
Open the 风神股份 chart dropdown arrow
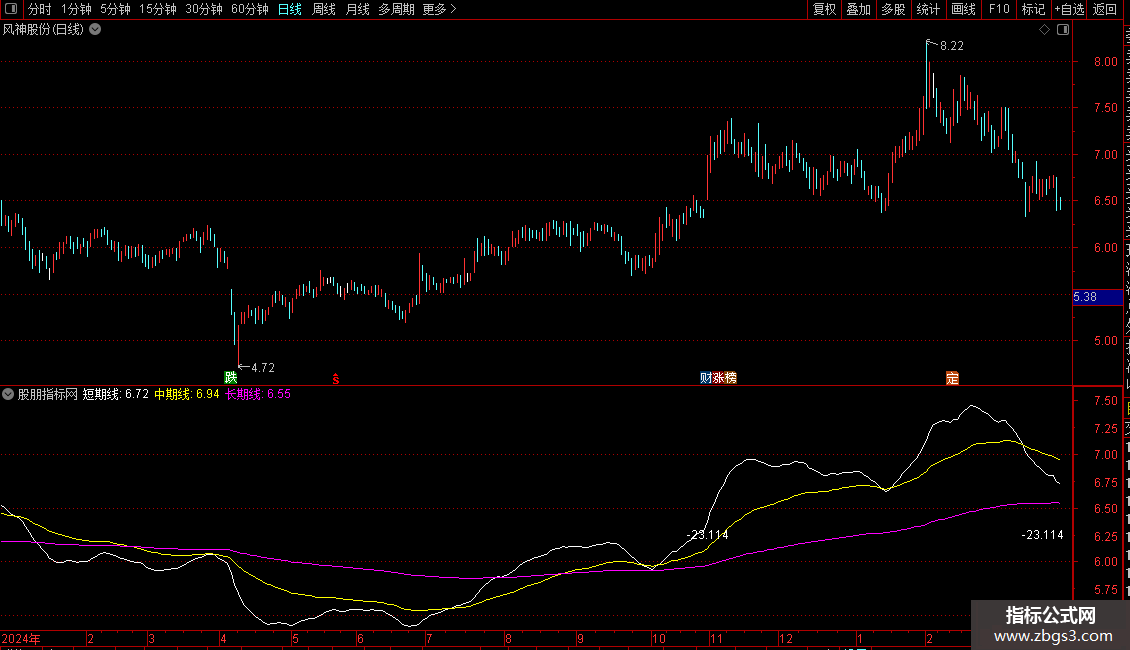click(x=95, y=30)
